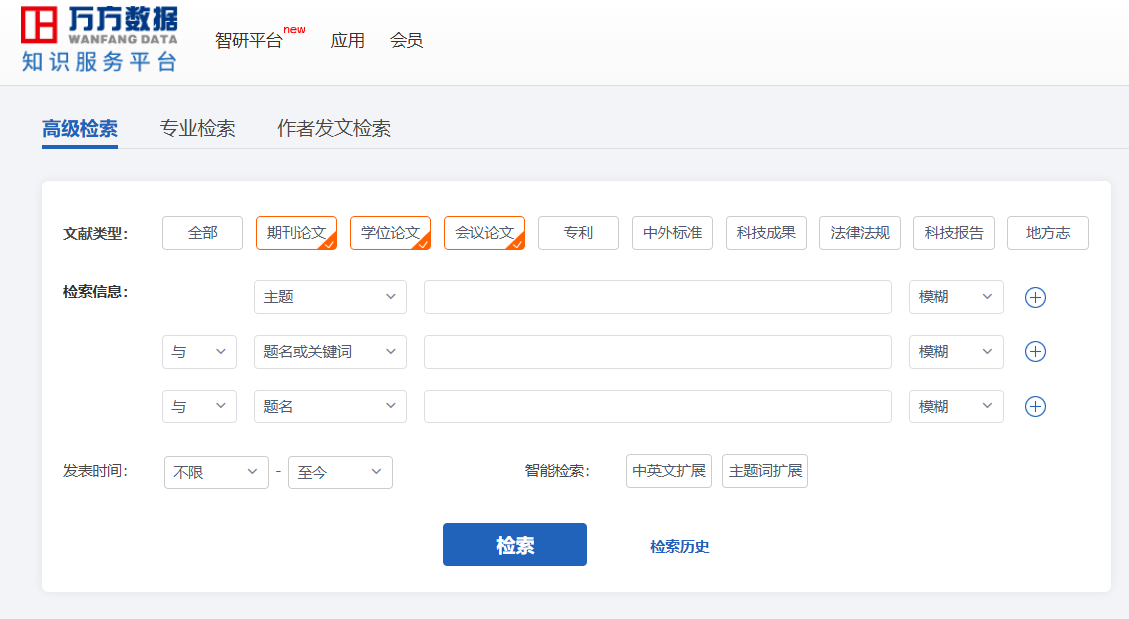
Task: Open the 智研平台 menu item
Action: coord(249,41)
